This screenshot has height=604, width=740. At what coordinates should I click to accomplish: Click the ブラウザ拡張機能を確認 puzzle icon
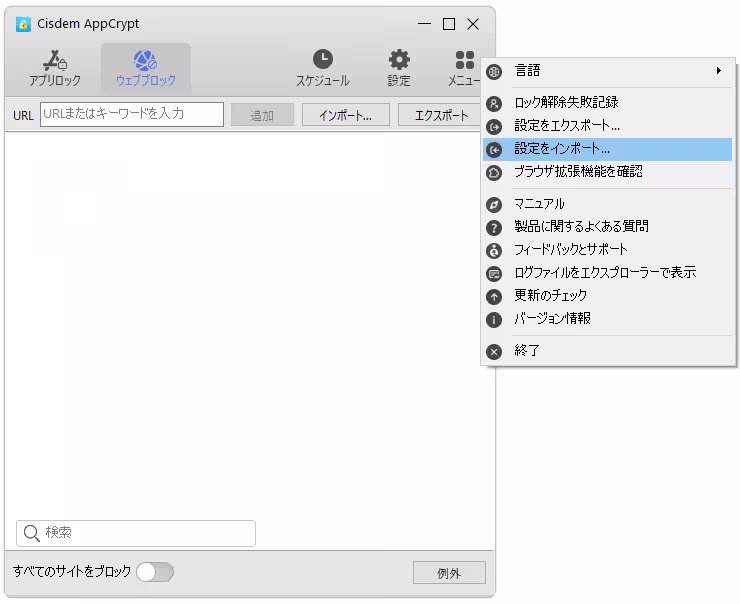(x=494, y=173)
